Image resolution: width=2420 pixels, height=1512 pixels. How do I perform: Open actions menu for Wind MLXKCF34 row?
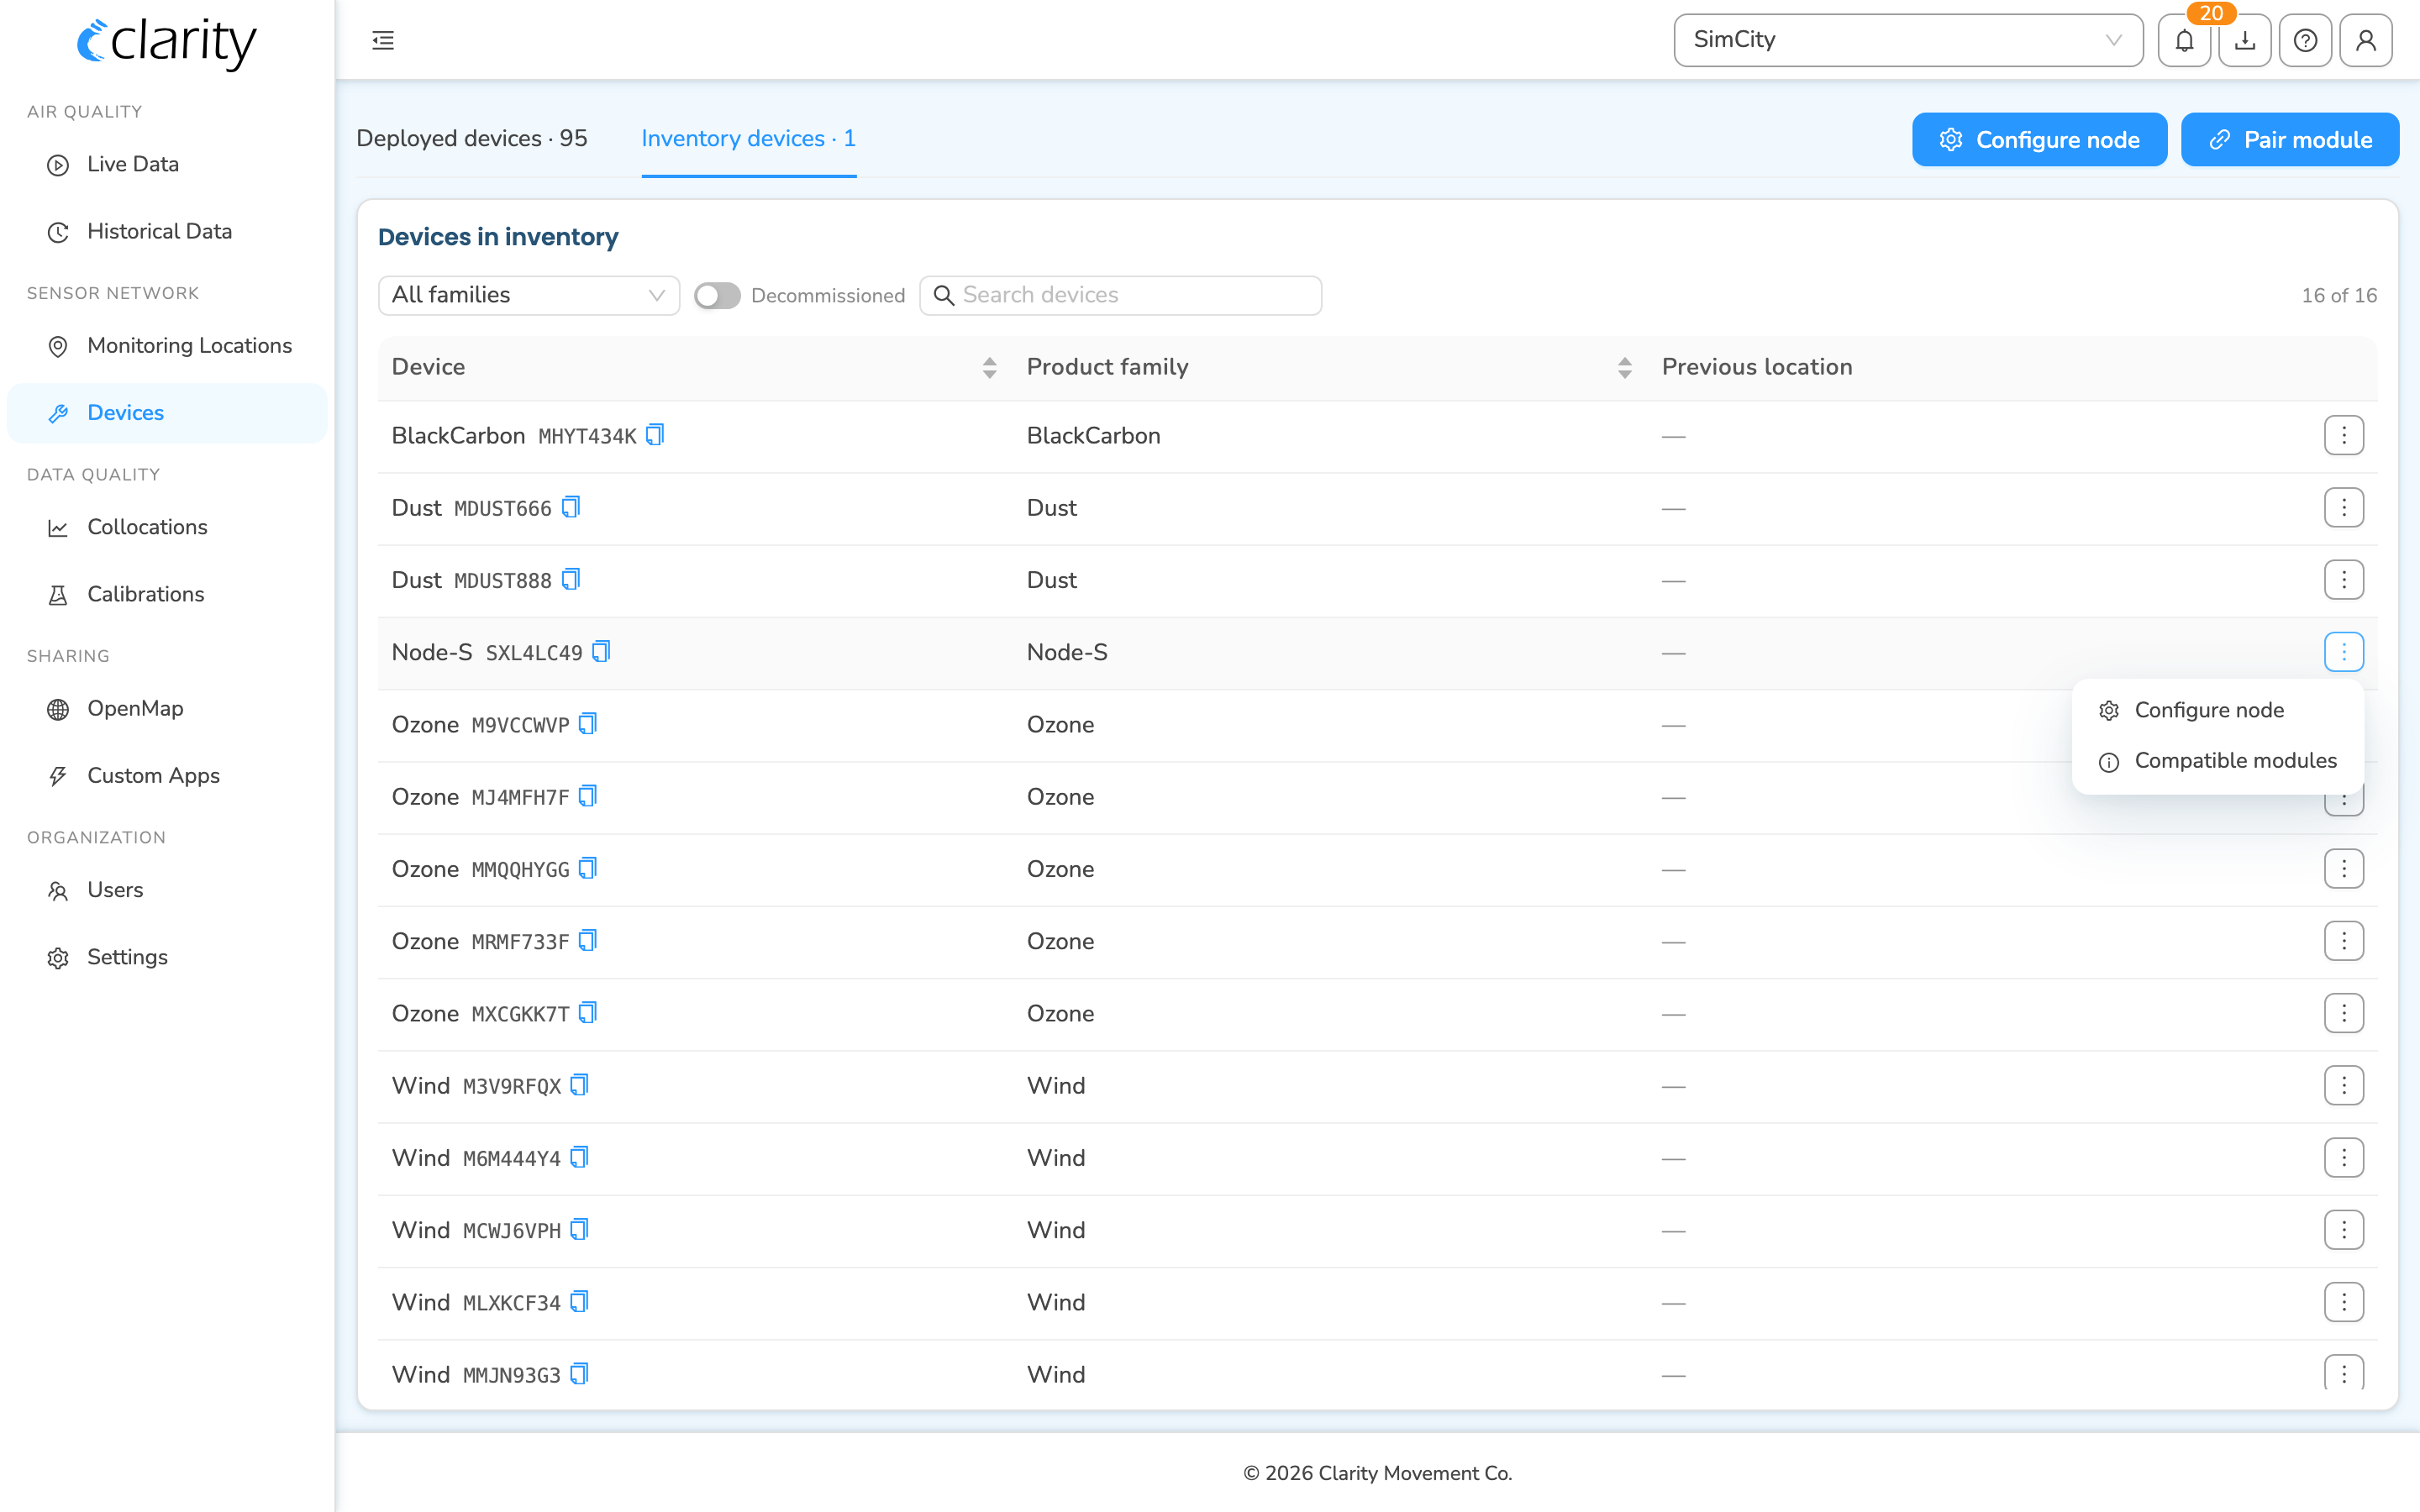coord(2344,1302)
